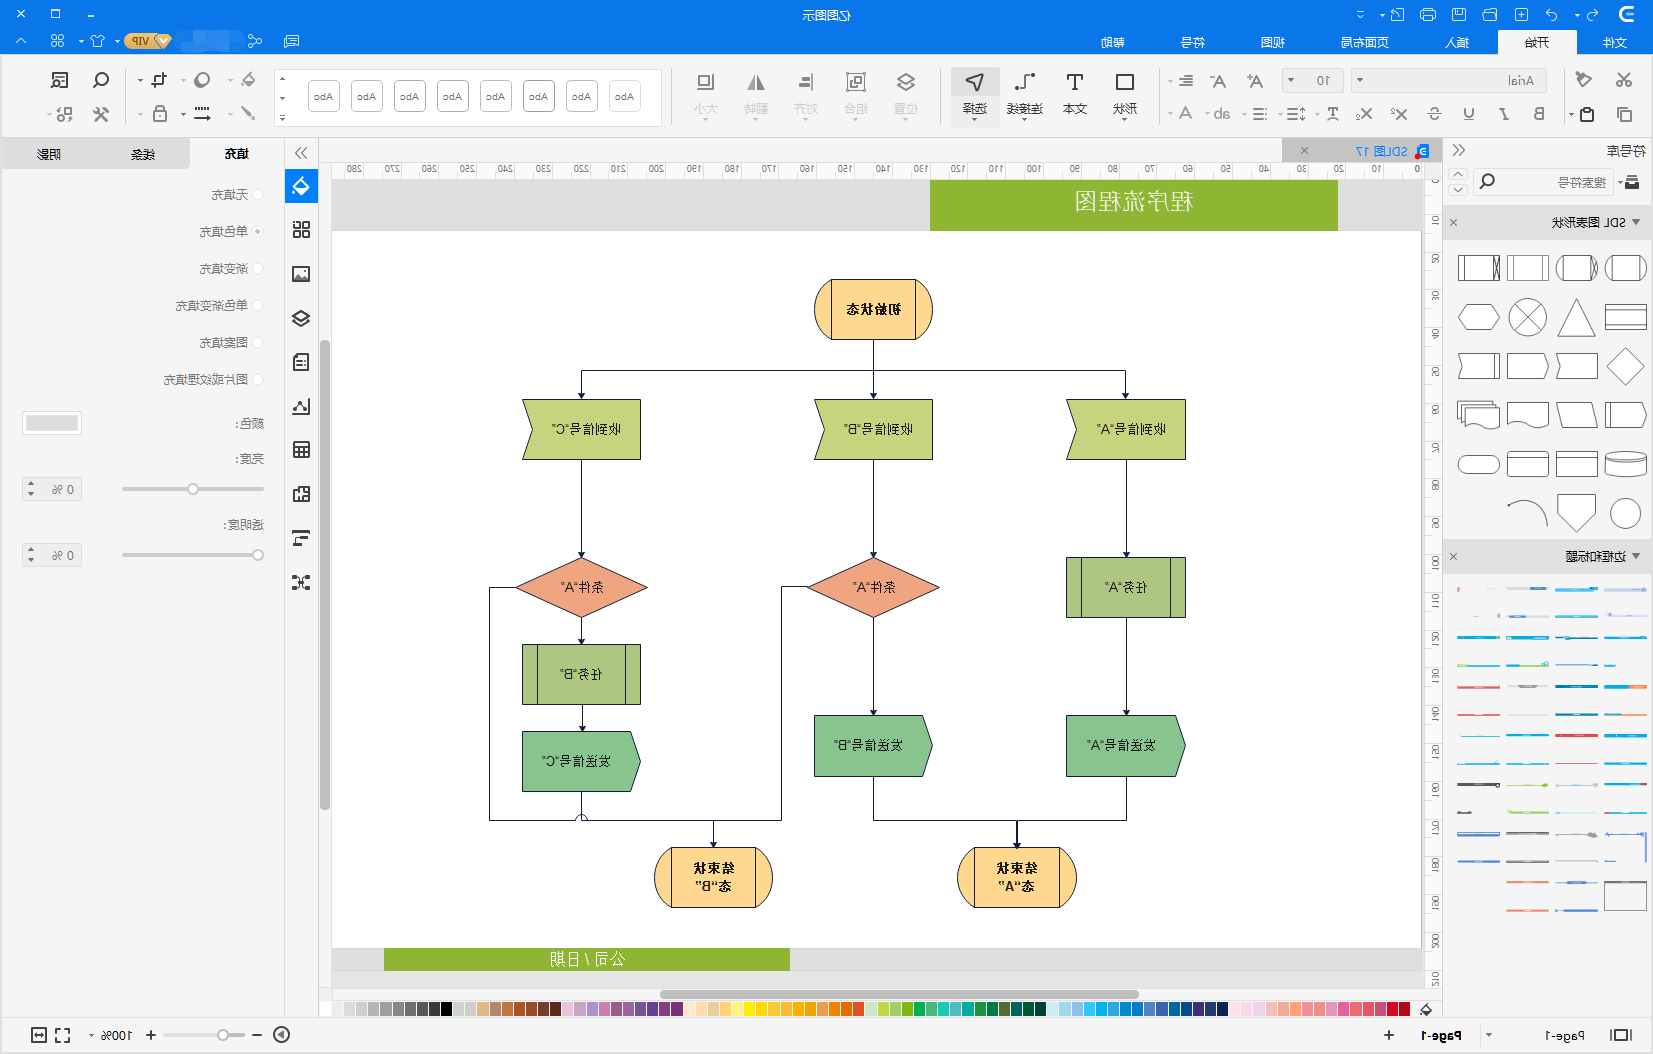
Task: Toggle Italic formatting (I)
Action: tap(1504, 114)
